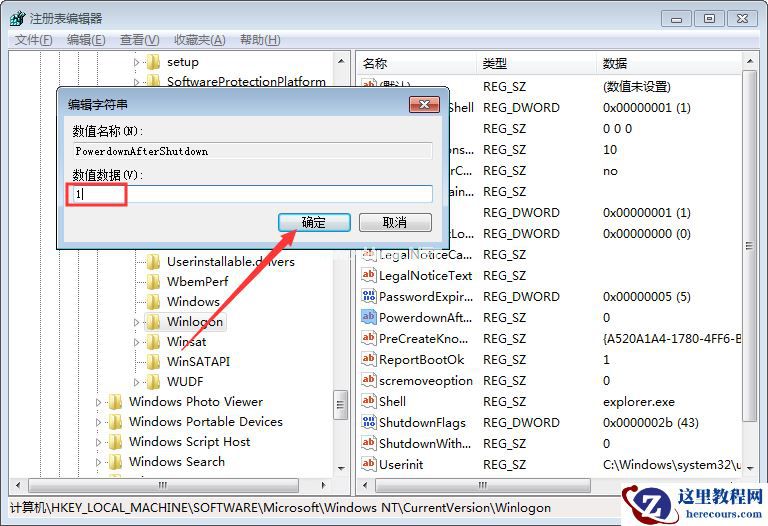
Task: Click the ShutdownWith... string value icon
Action: tap(368, 443)
